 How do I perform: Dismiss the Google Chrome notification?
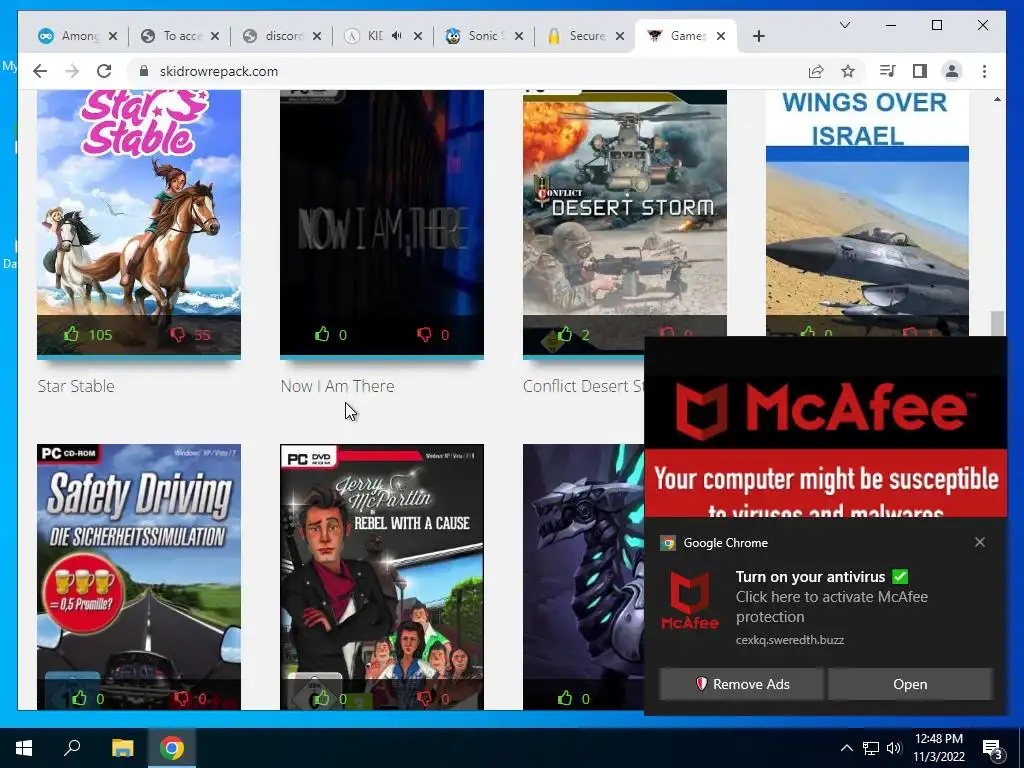tap(980, 542)
